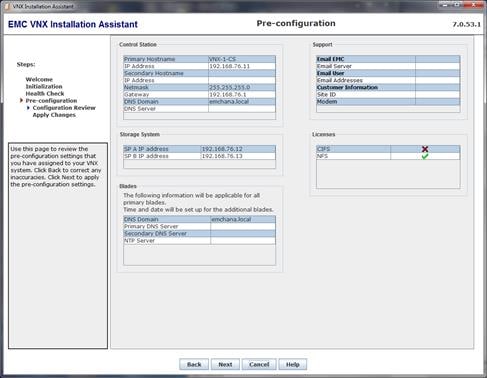Select the Health Check step

pos(45,94)
